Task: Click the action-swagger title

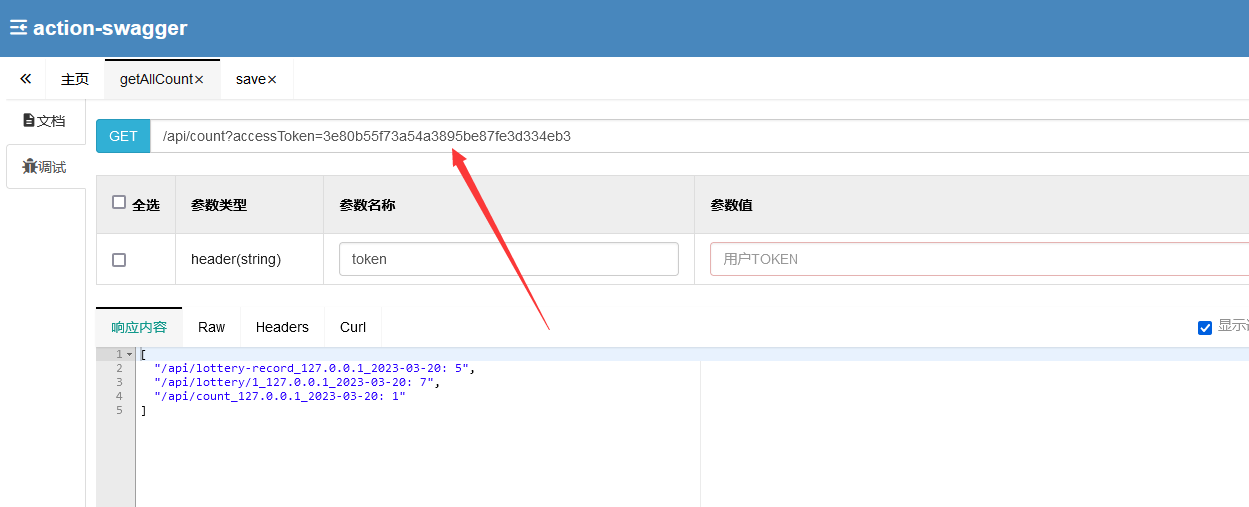Action: click(110, 28)
